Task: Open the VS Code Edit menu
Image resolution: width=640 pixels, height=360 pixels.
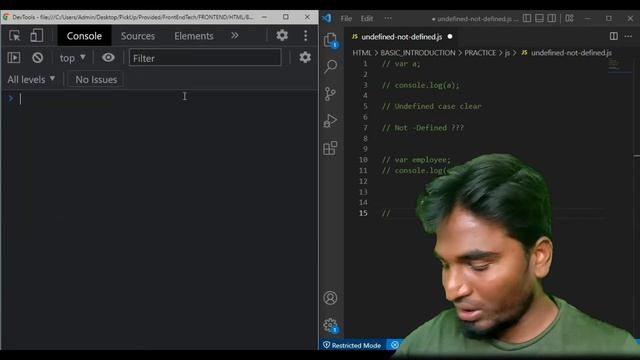Action: pos(367,18)
